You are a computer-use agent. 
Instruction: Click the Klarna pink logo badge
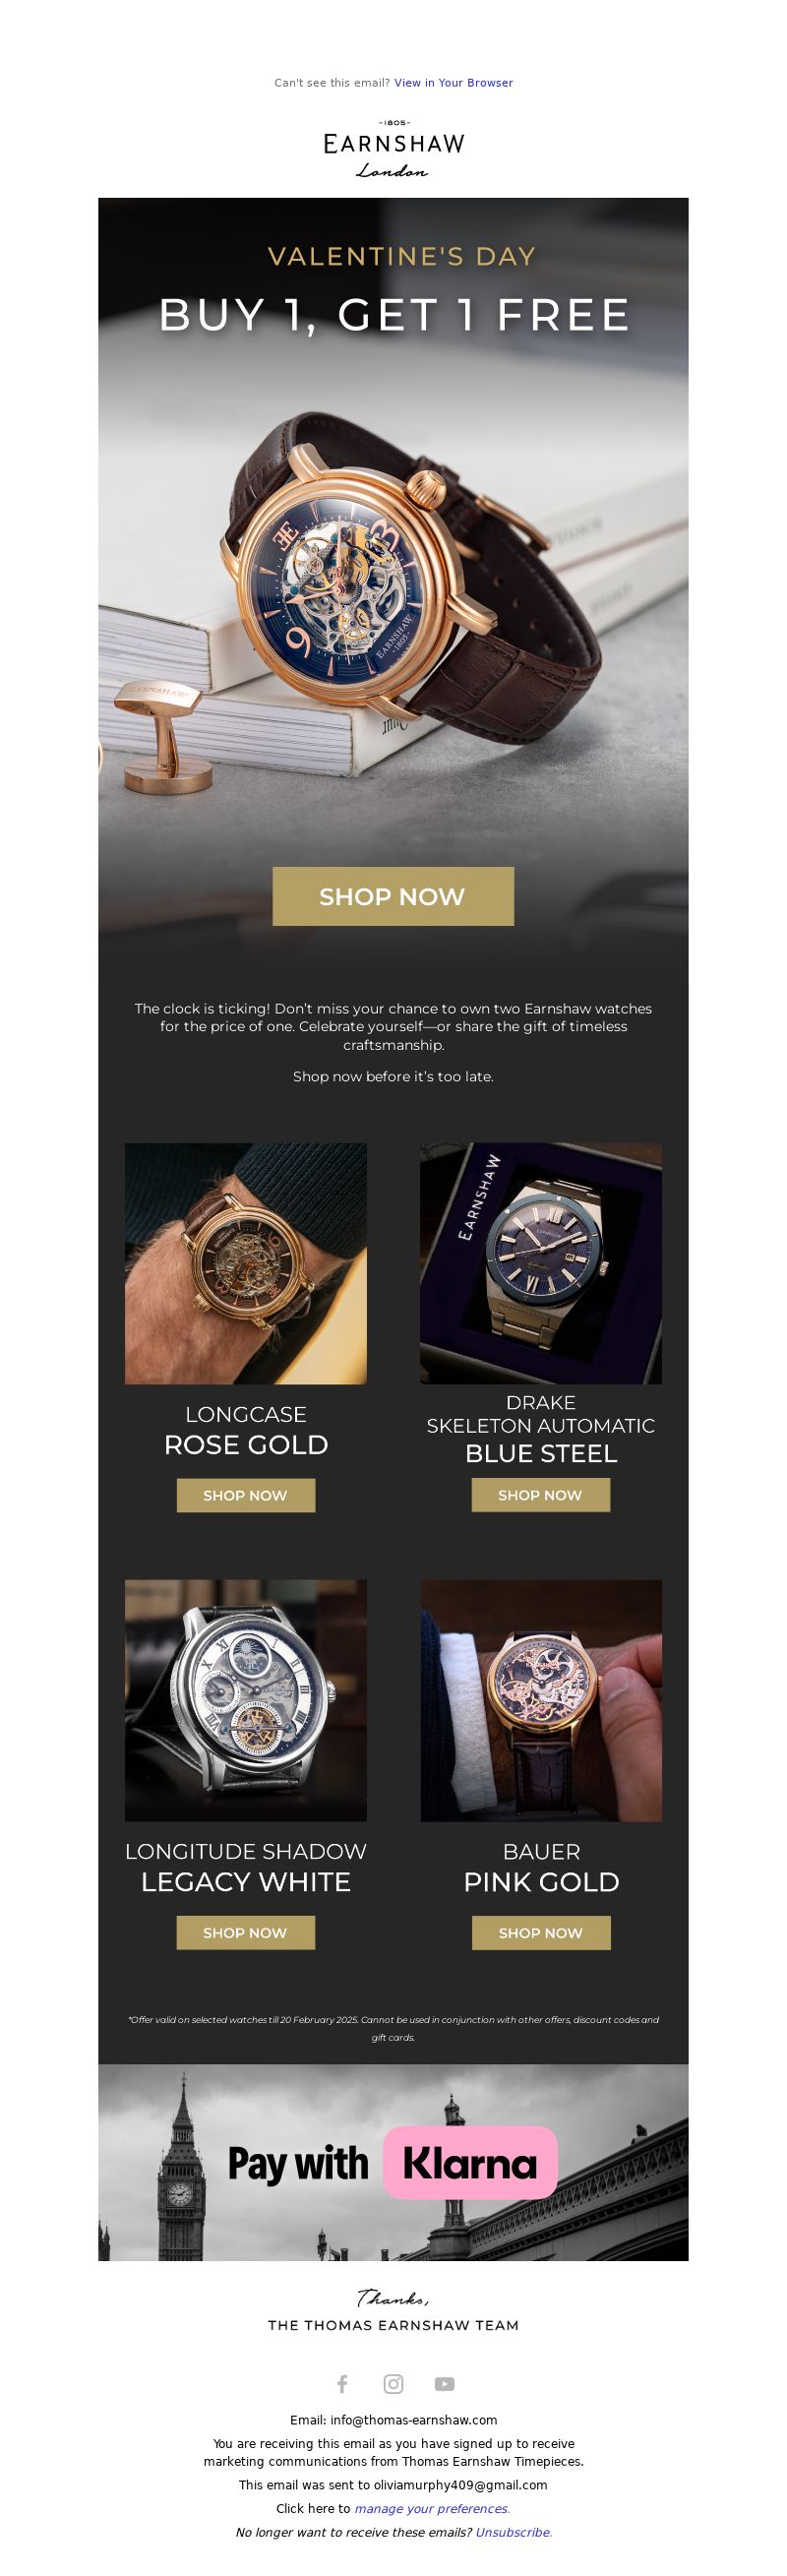point(469,2161)
